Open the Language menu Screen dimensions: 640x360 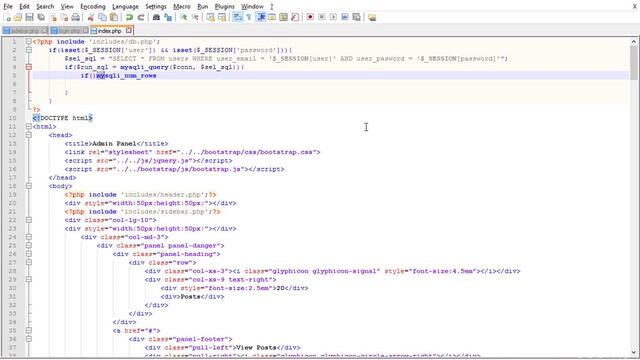(x=125, y=7)
